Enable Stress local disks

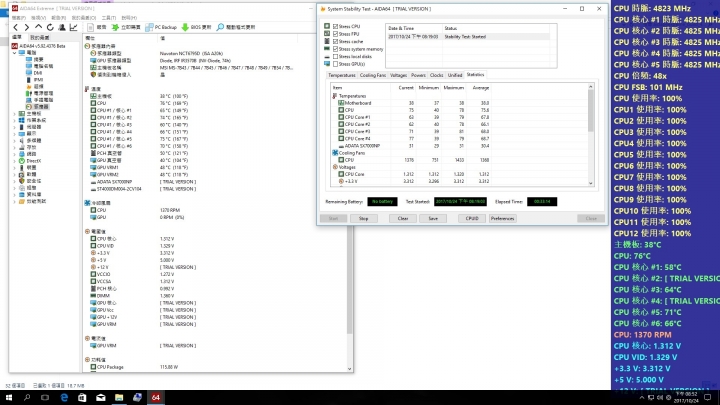(x=335, y=56)
